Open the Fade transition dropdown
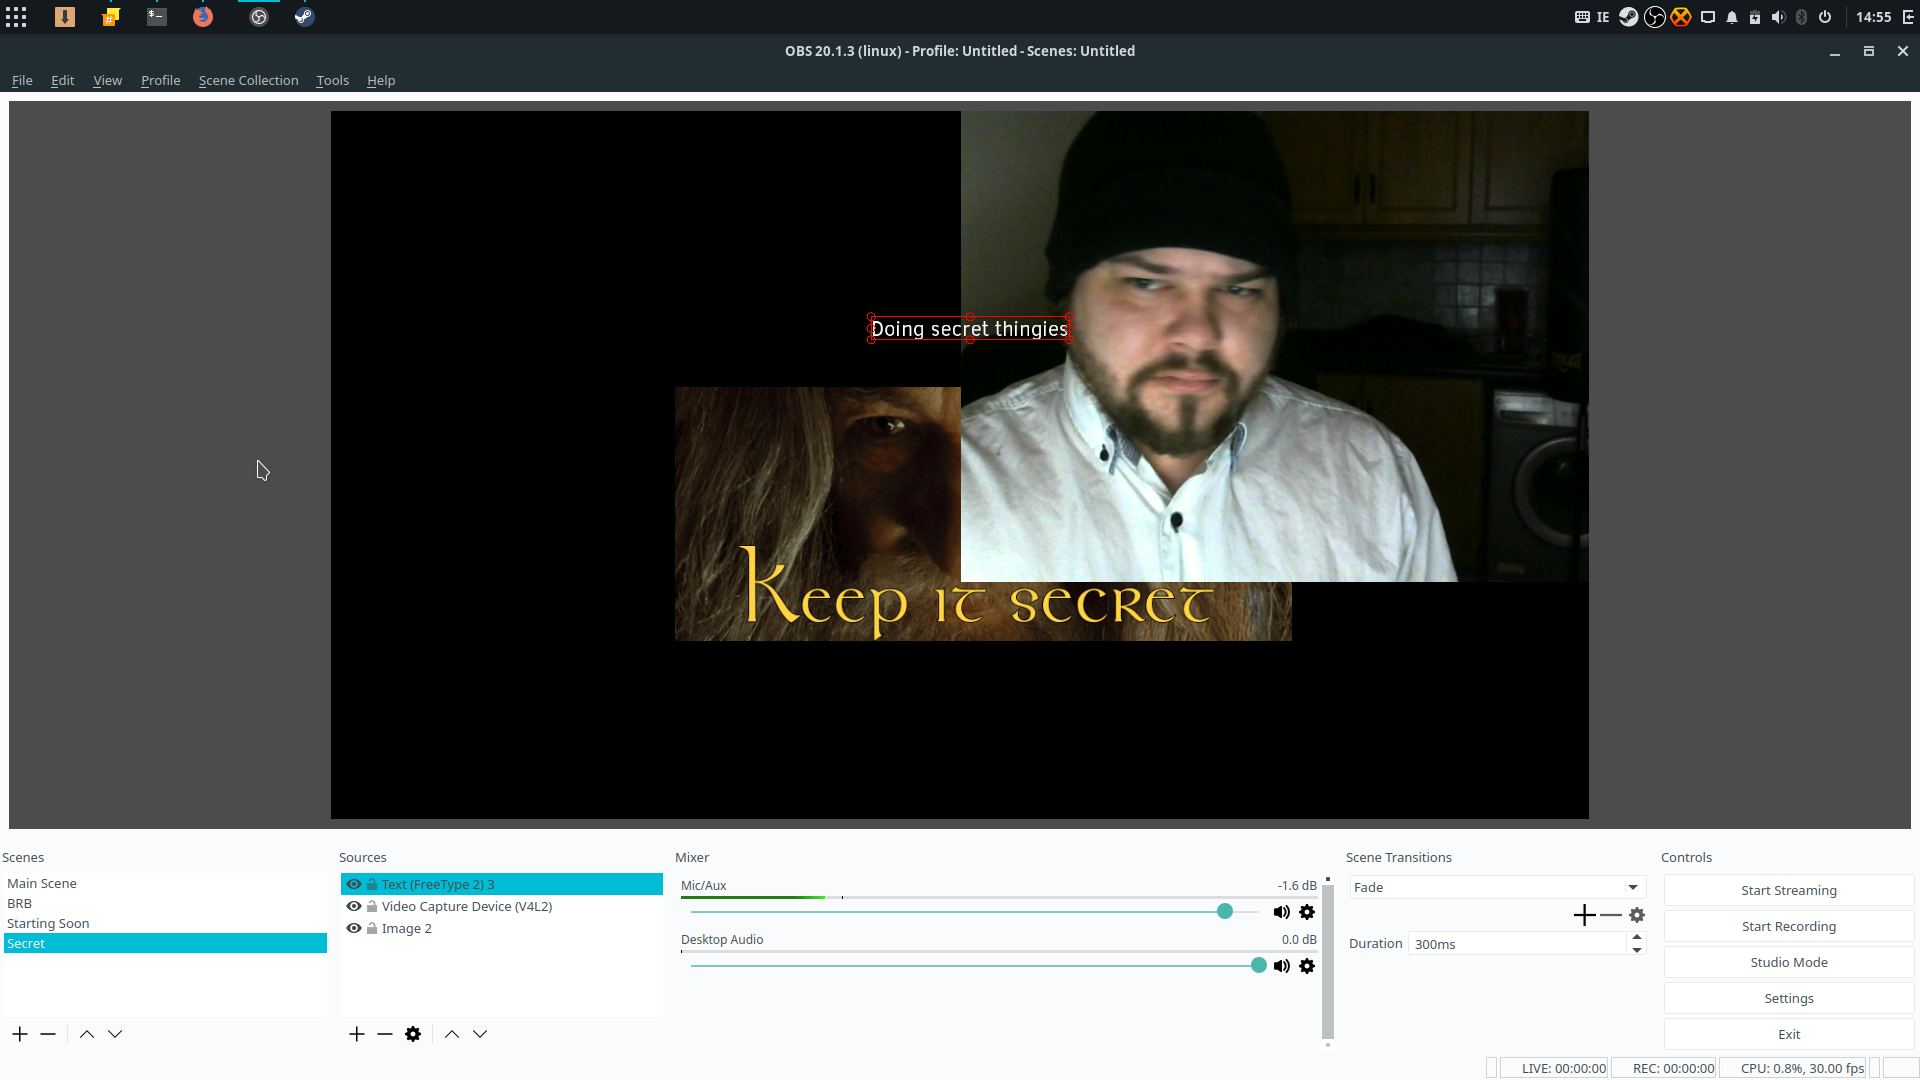 click(1497, 887)
